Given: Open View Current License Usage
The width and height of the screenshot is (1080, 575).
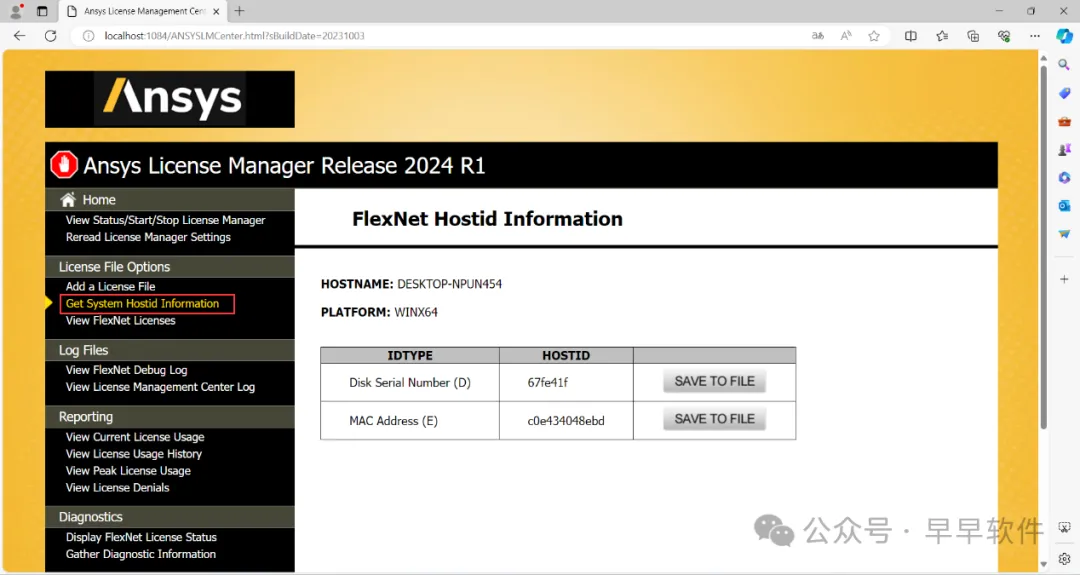Looking at the screenshot, I should (x=135, y=437).
